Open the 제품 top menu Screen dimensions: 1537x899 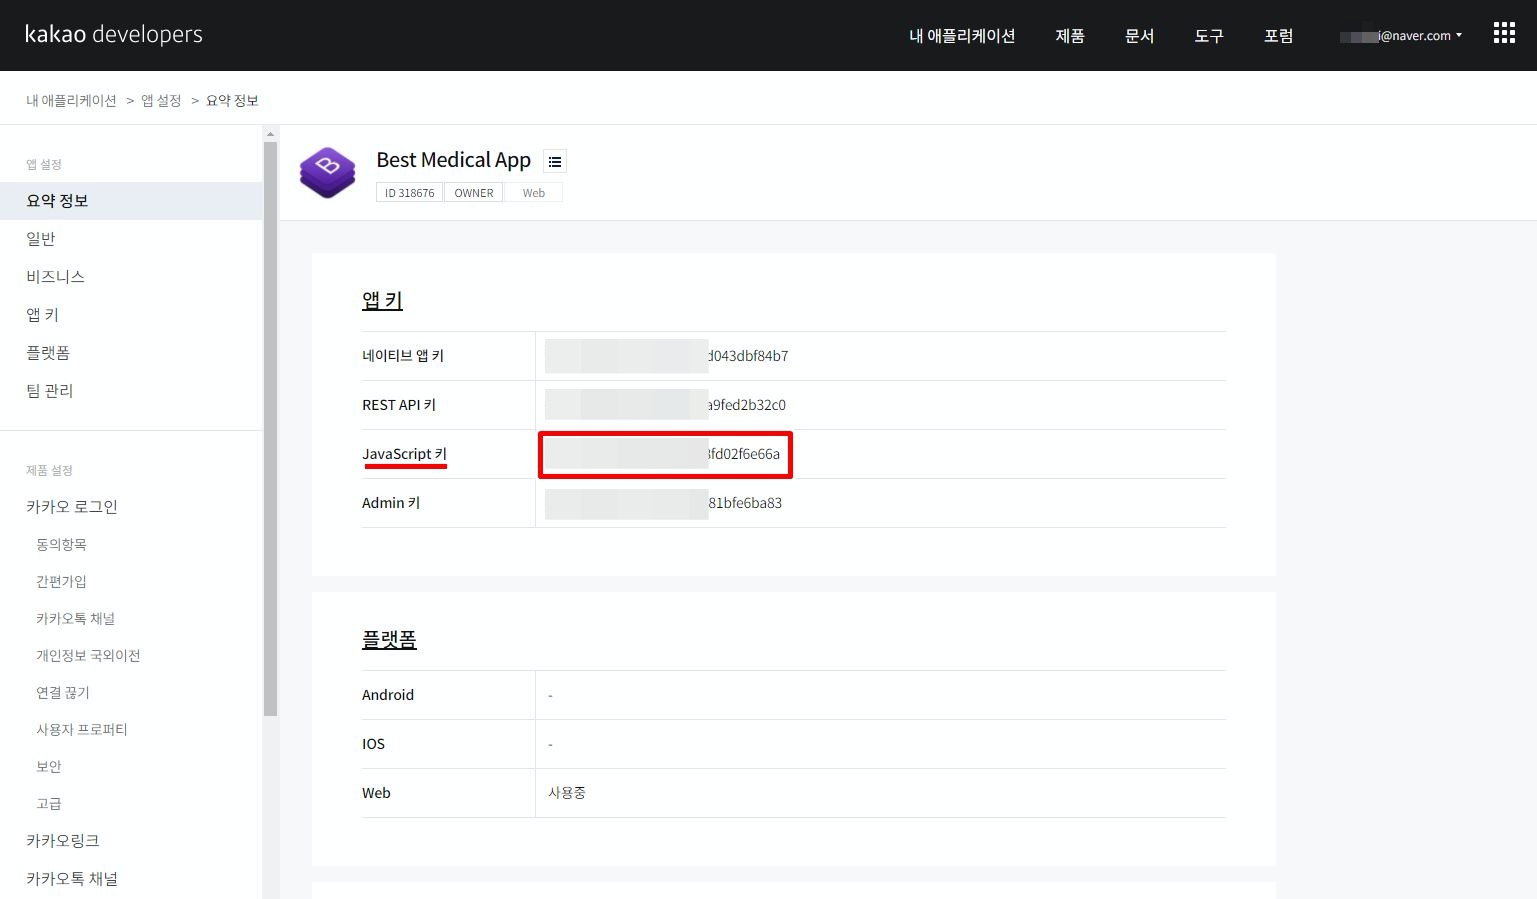coord(1070,35)
